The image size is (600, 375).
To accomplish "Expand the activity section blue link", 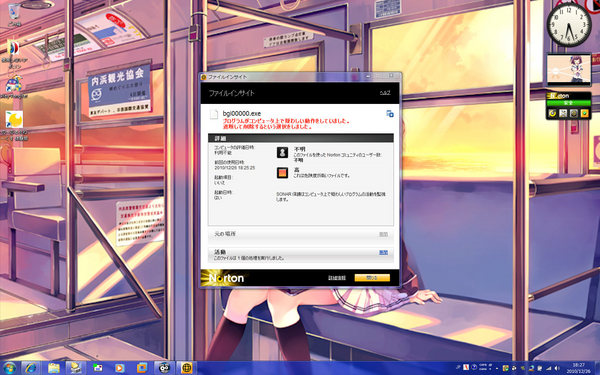I will point(383,253).
